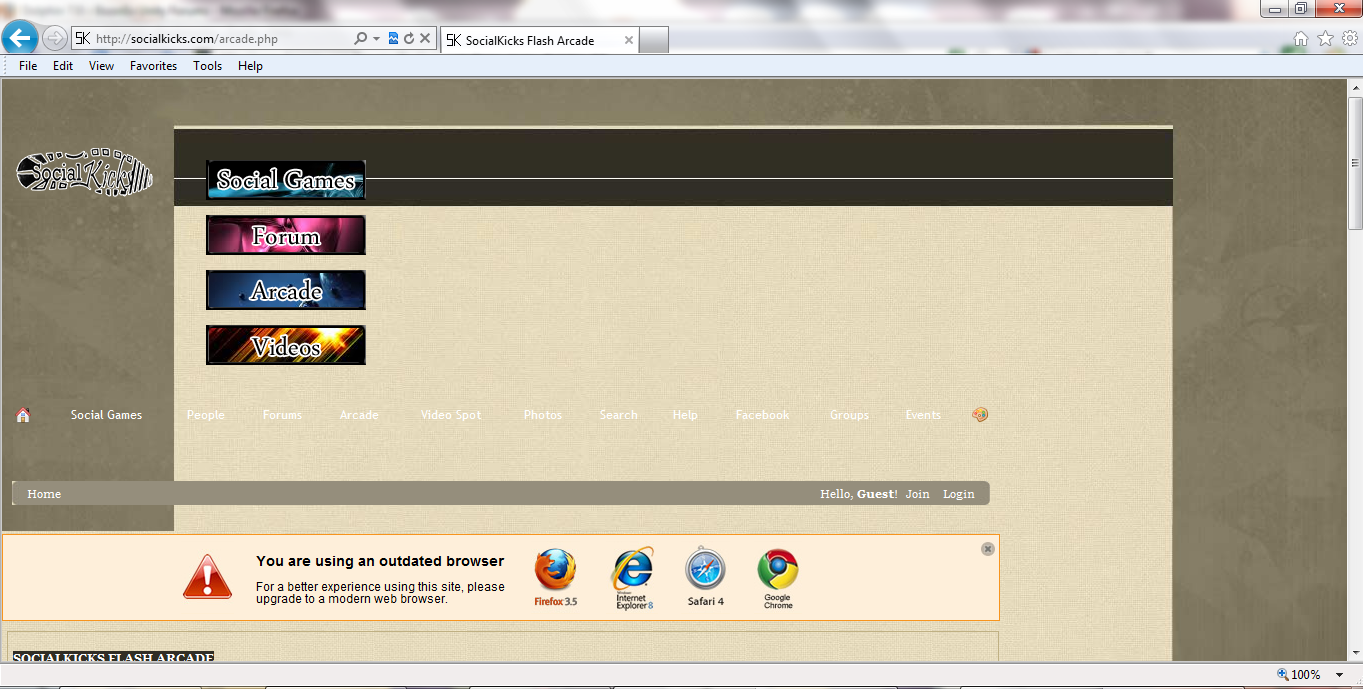Open the browser Tools gear icon
Screen dimensions: 1363x689
(x=1349, y=39)
